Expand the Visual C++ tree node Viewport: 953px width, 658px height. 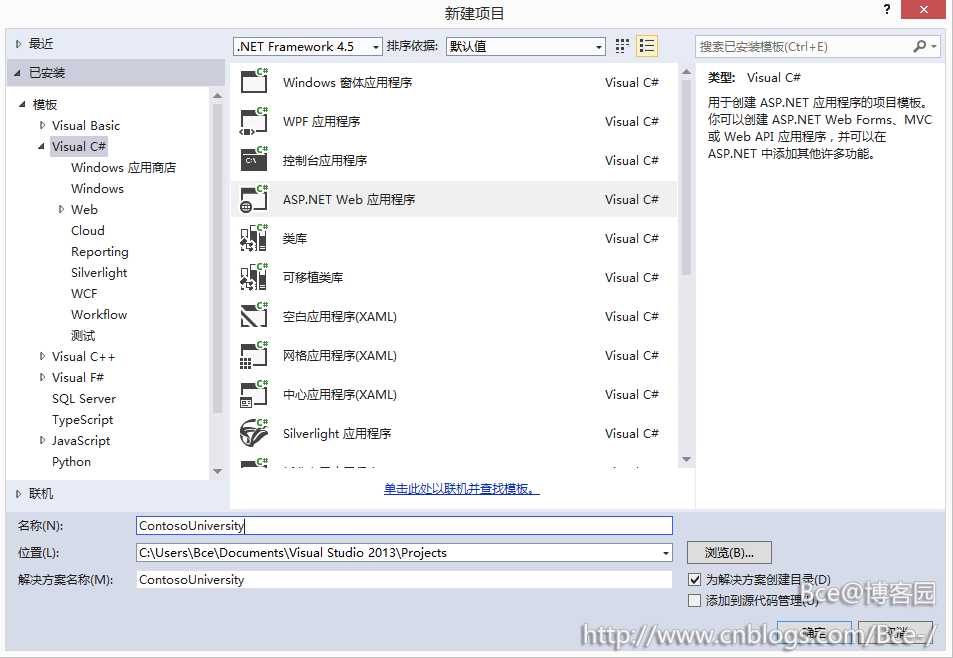(x=42, y=356)
